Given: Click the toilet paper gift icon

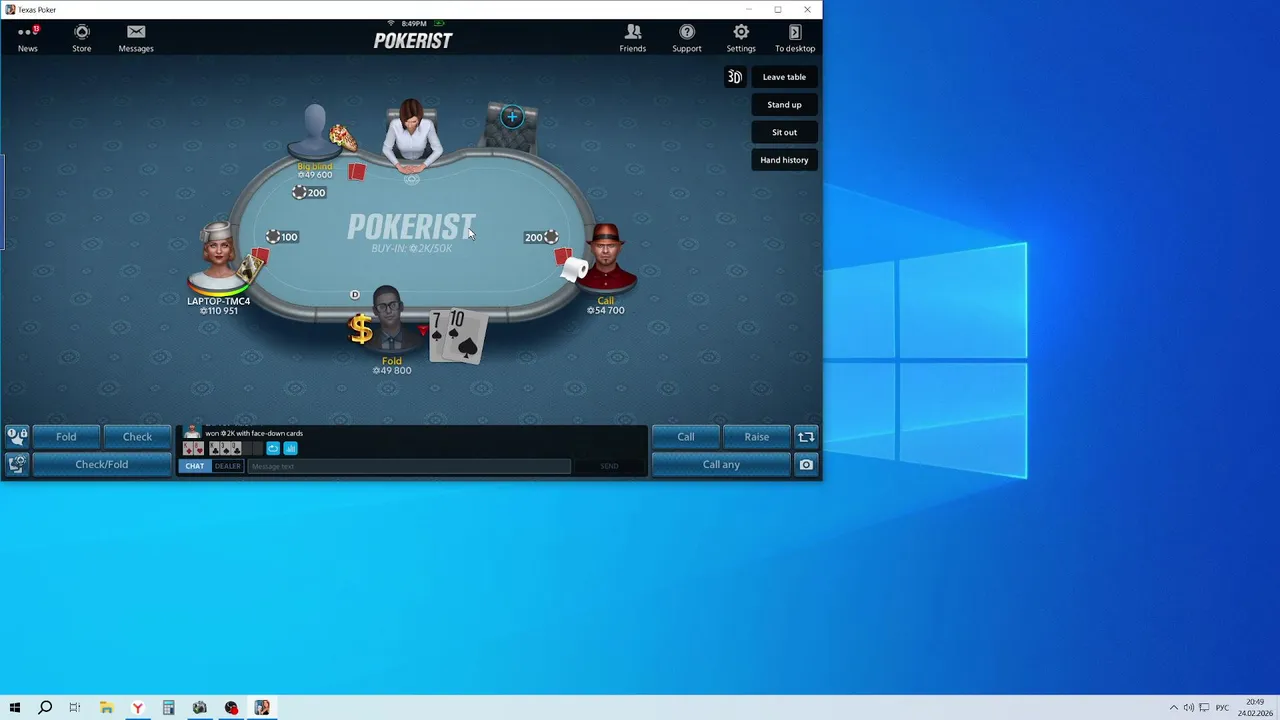Looking at the screenshot, I should click(x=574, y=269).
